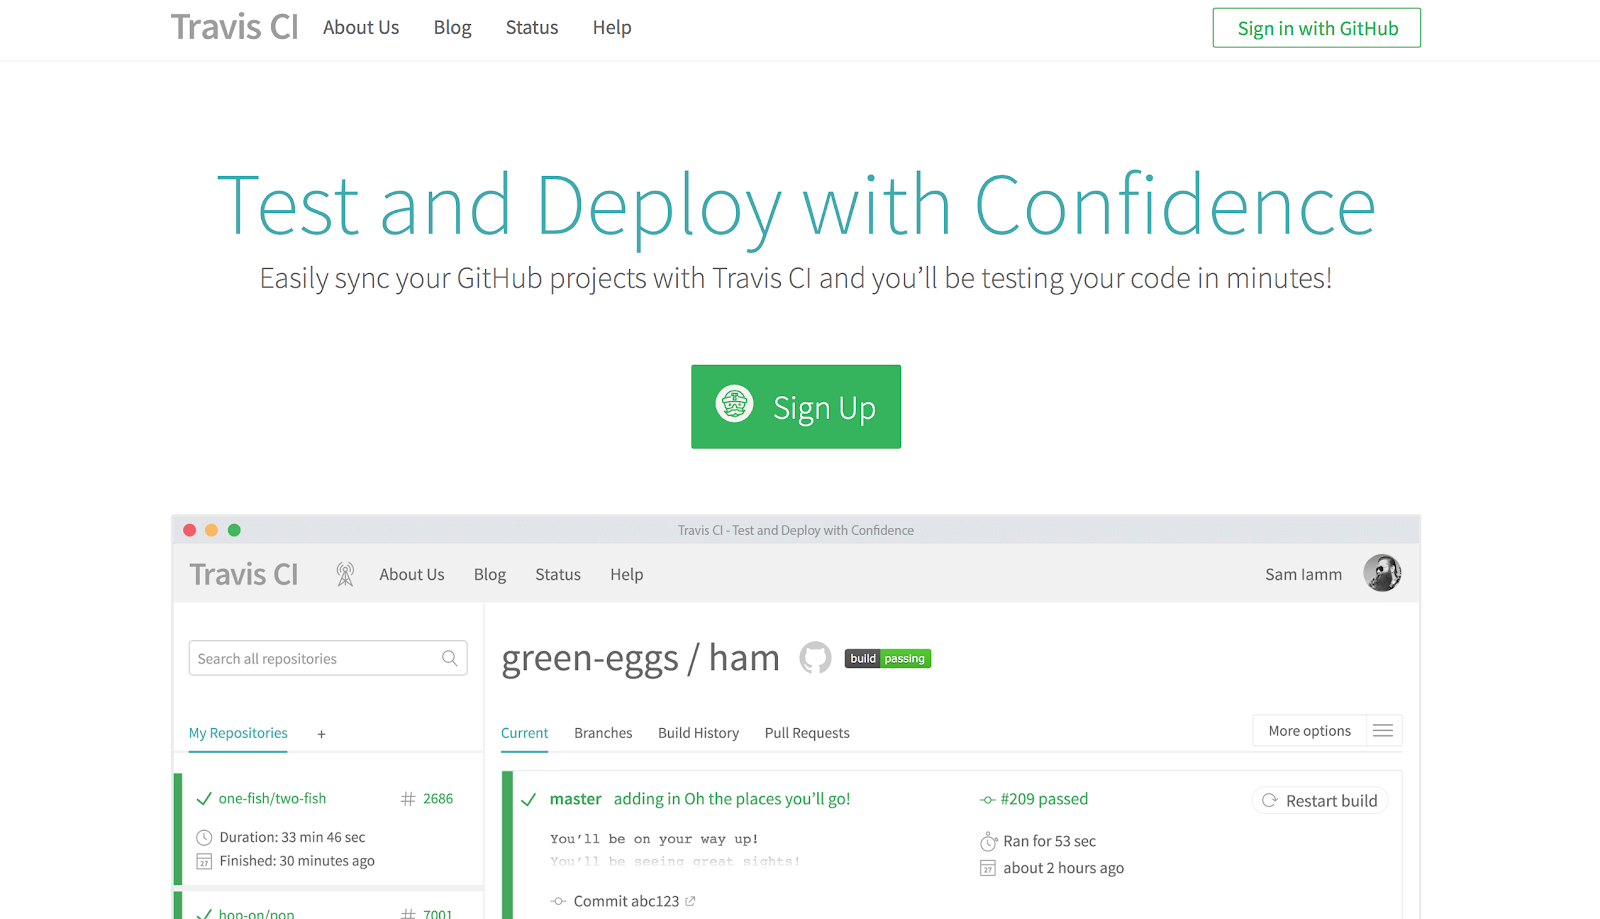Click about 2 hours ago text
The image size is (1600, 919).
(1064, 868)
